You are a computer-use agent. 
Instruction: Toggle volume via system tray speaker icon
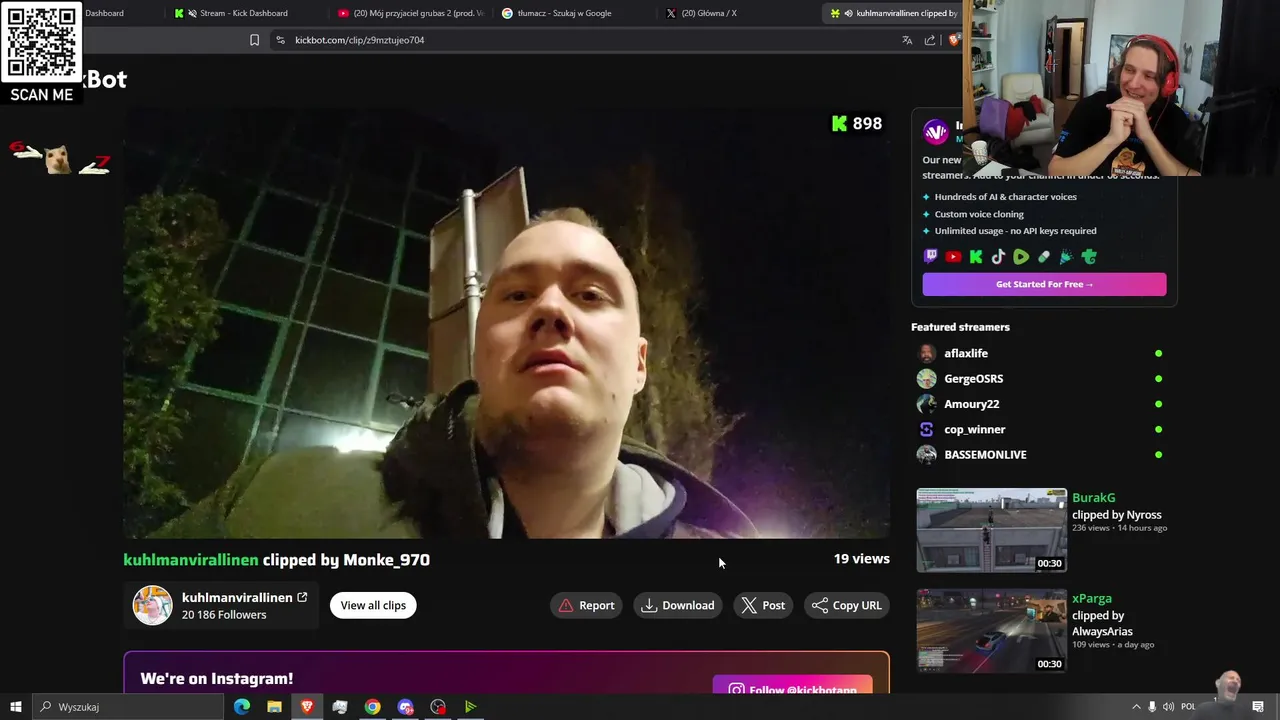(x=1169, y=707)
